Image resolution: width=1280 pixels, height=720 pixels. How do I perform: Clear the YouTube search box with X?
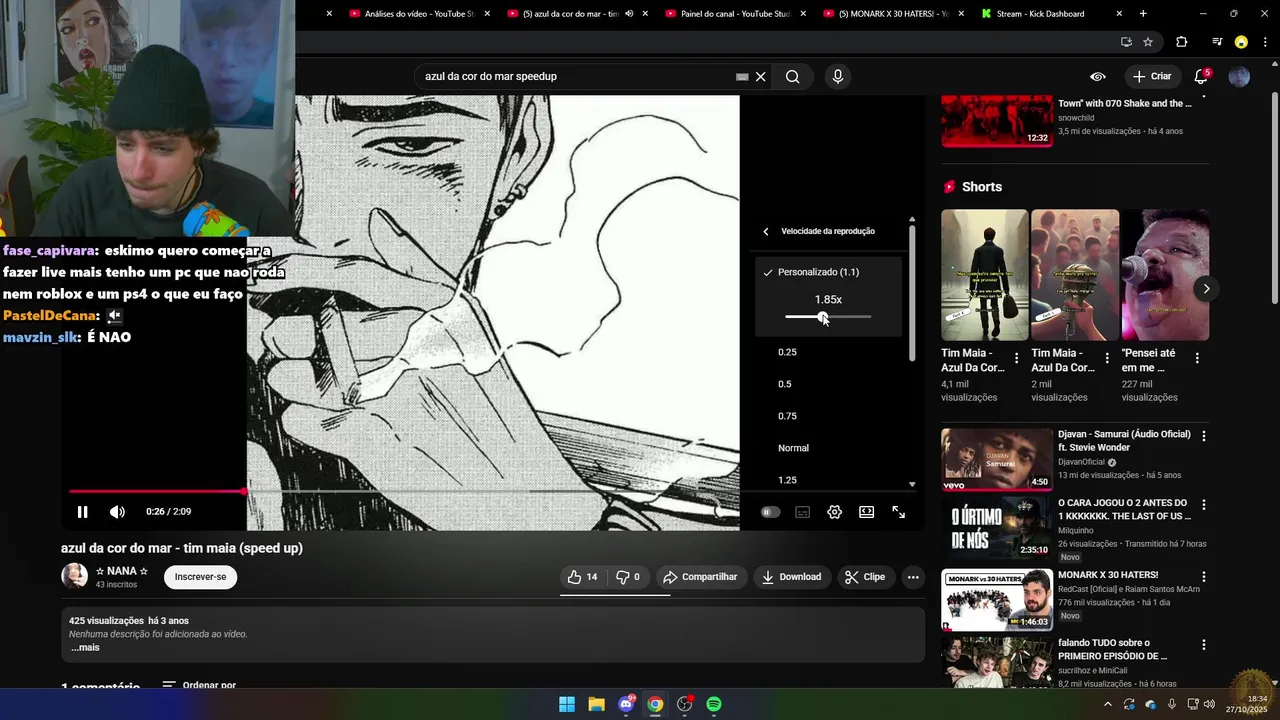(x=760, y=76)
